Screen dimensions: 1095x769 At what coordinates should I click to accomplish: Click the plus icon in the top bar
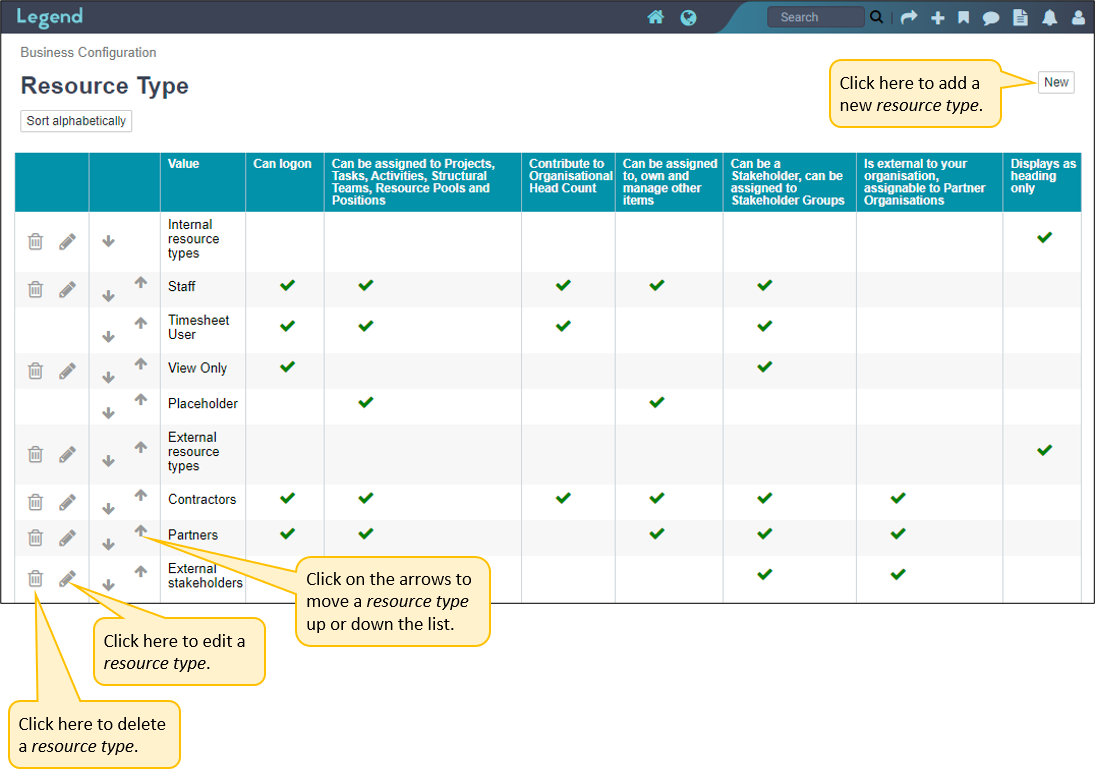point(938,17)
